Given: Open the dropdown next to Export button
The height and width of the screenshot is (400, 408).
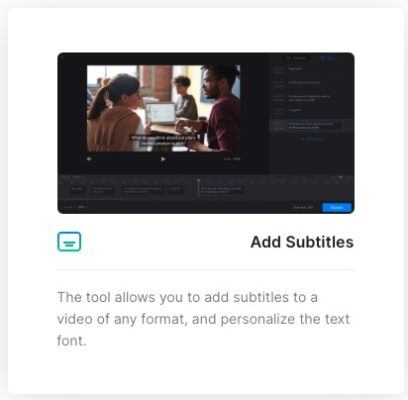Looking at the screenshot, I should pos(303,207).
